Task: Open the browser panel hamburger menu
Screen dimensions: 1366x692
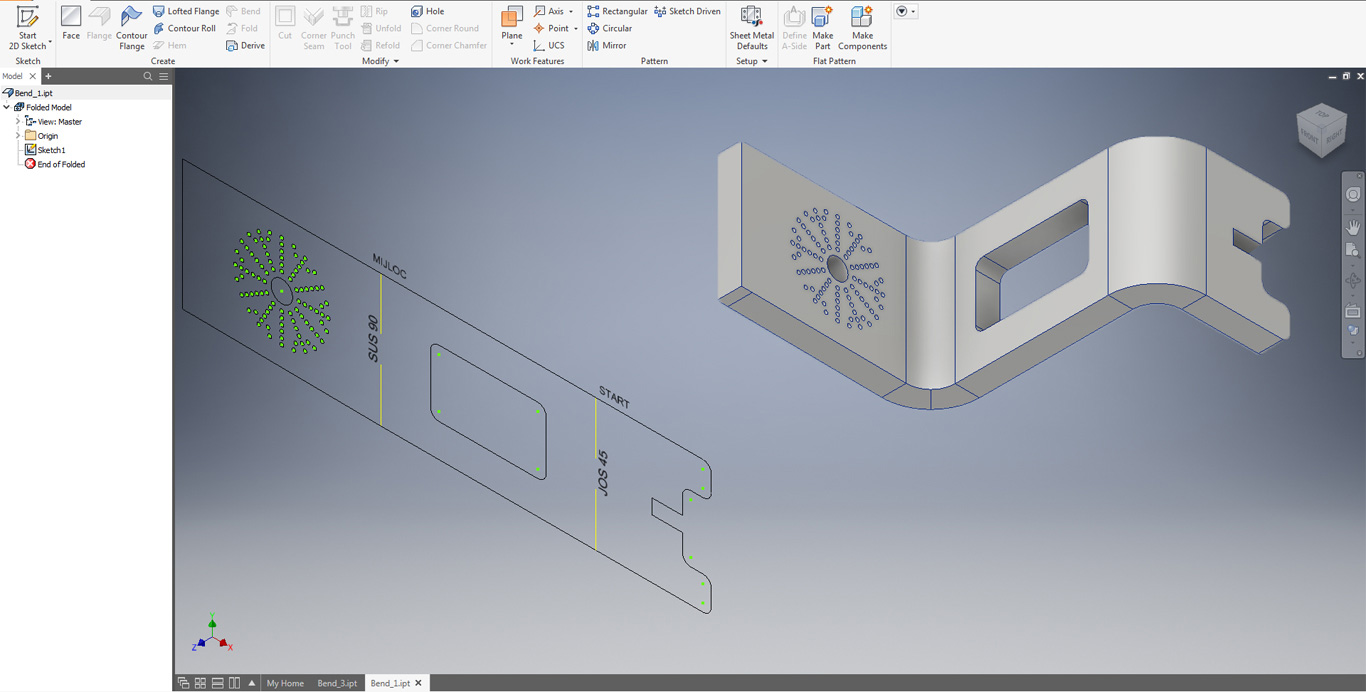Action: 164,76
